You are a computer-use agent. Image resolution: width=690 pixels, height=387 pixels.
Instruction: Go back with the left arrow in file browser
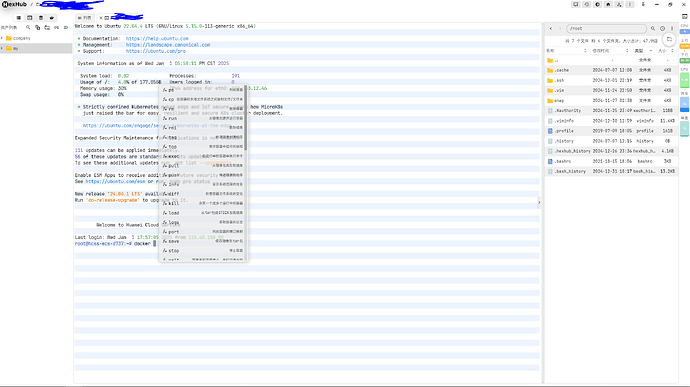[551, 29]
